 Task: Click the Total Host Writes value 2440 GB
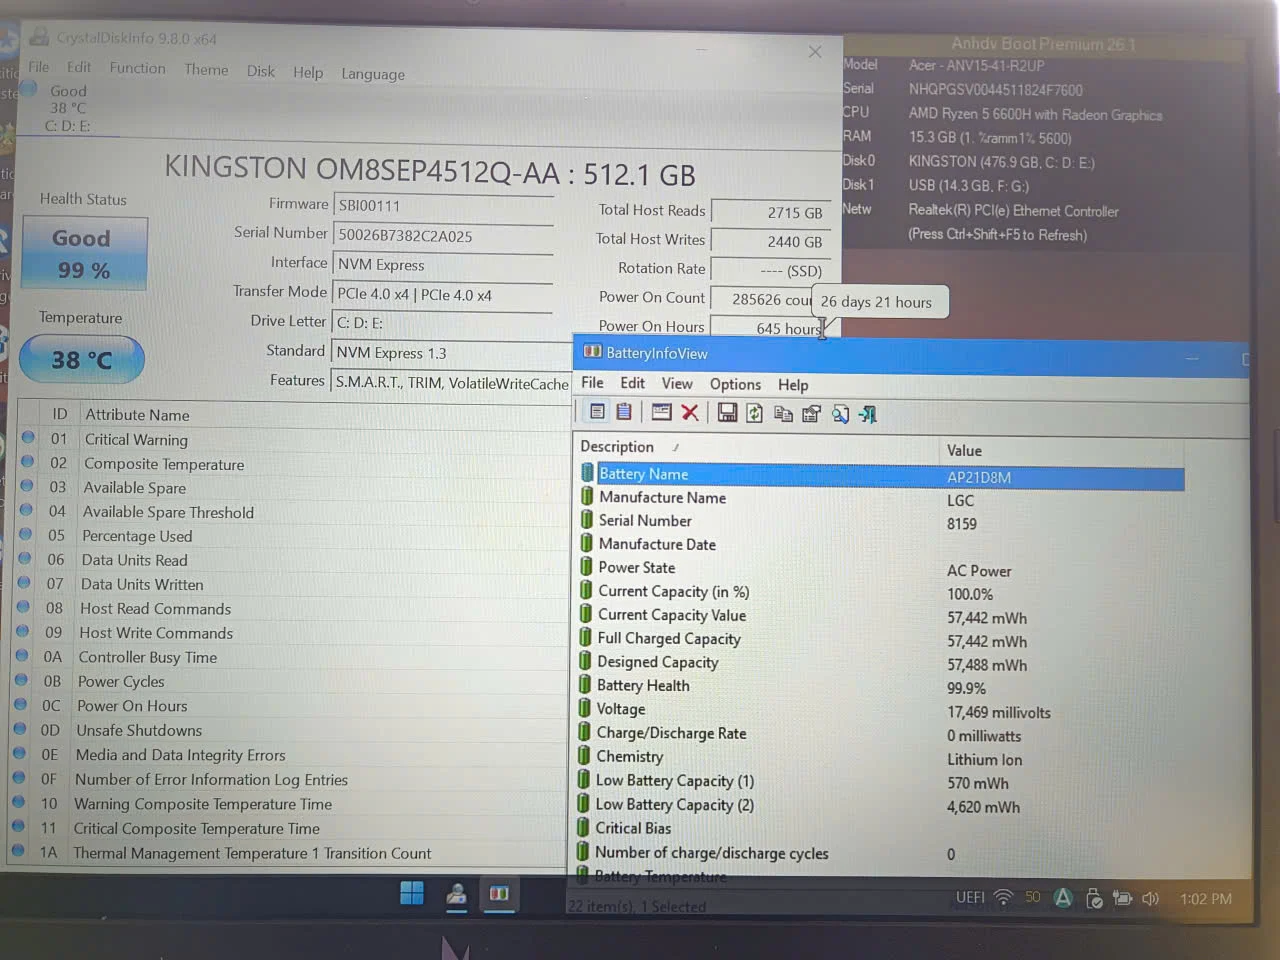(x=770, y=241)
